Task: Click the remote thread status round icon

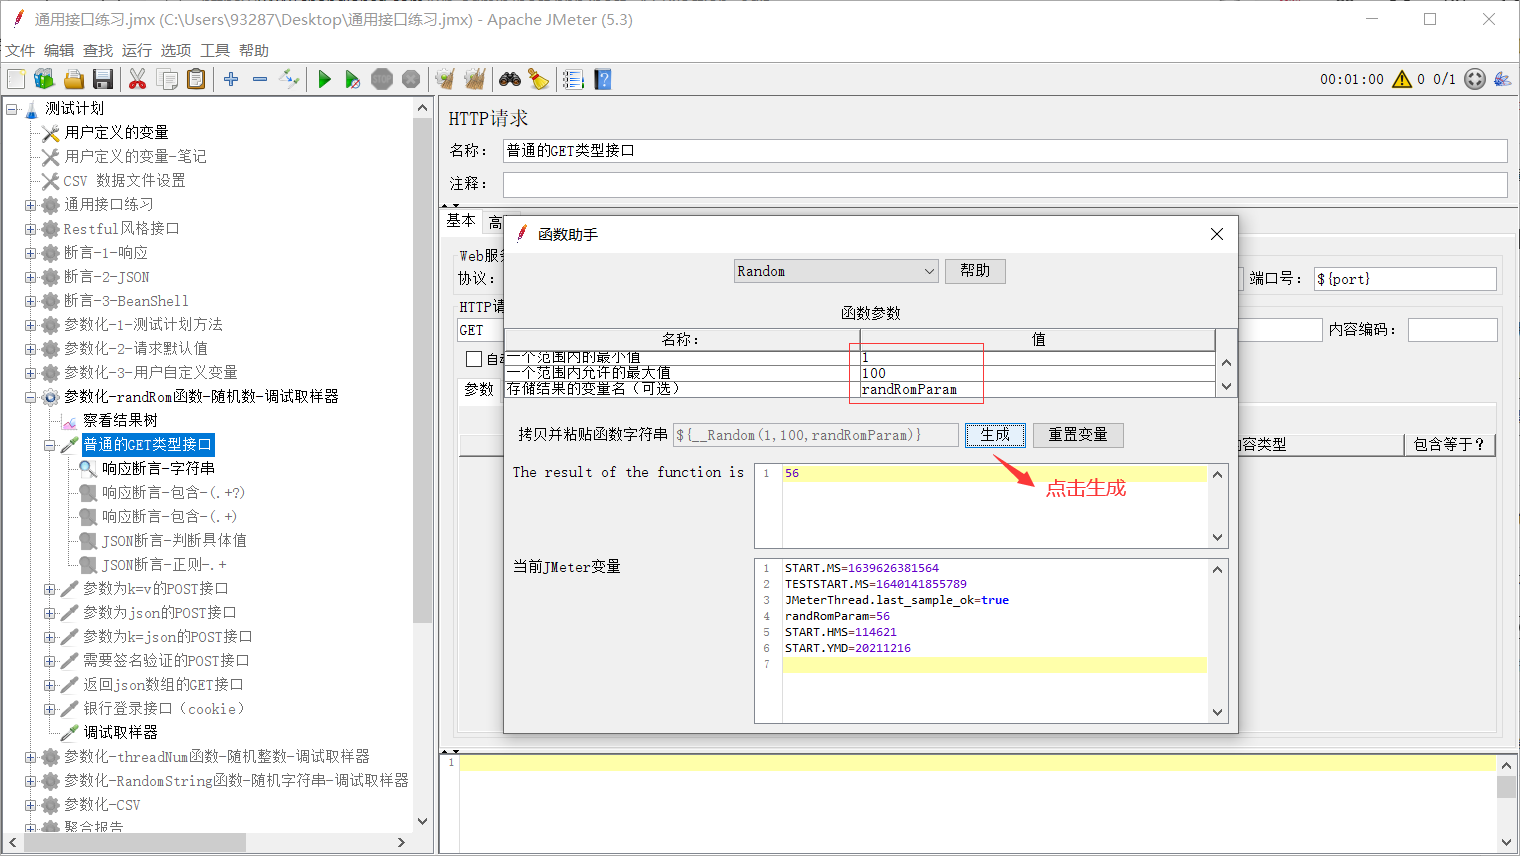Action: click(1475, 79)
